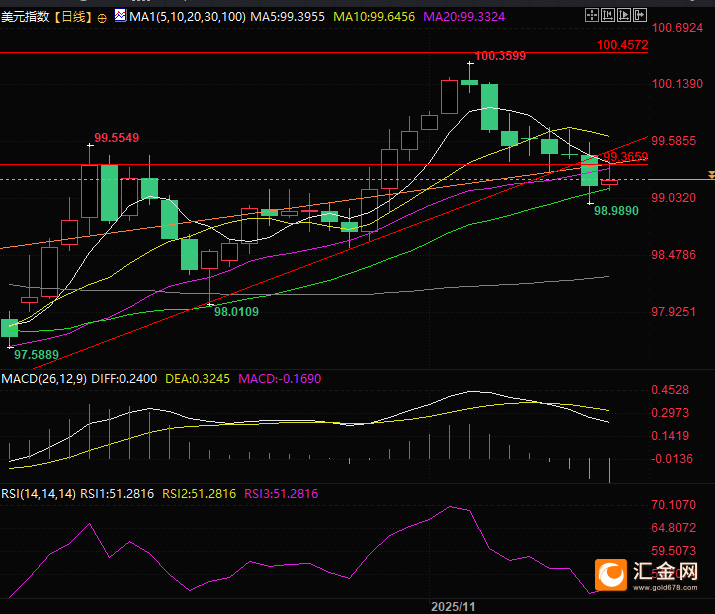Click the 59.5073 RSI axis value

coord(674,551)
